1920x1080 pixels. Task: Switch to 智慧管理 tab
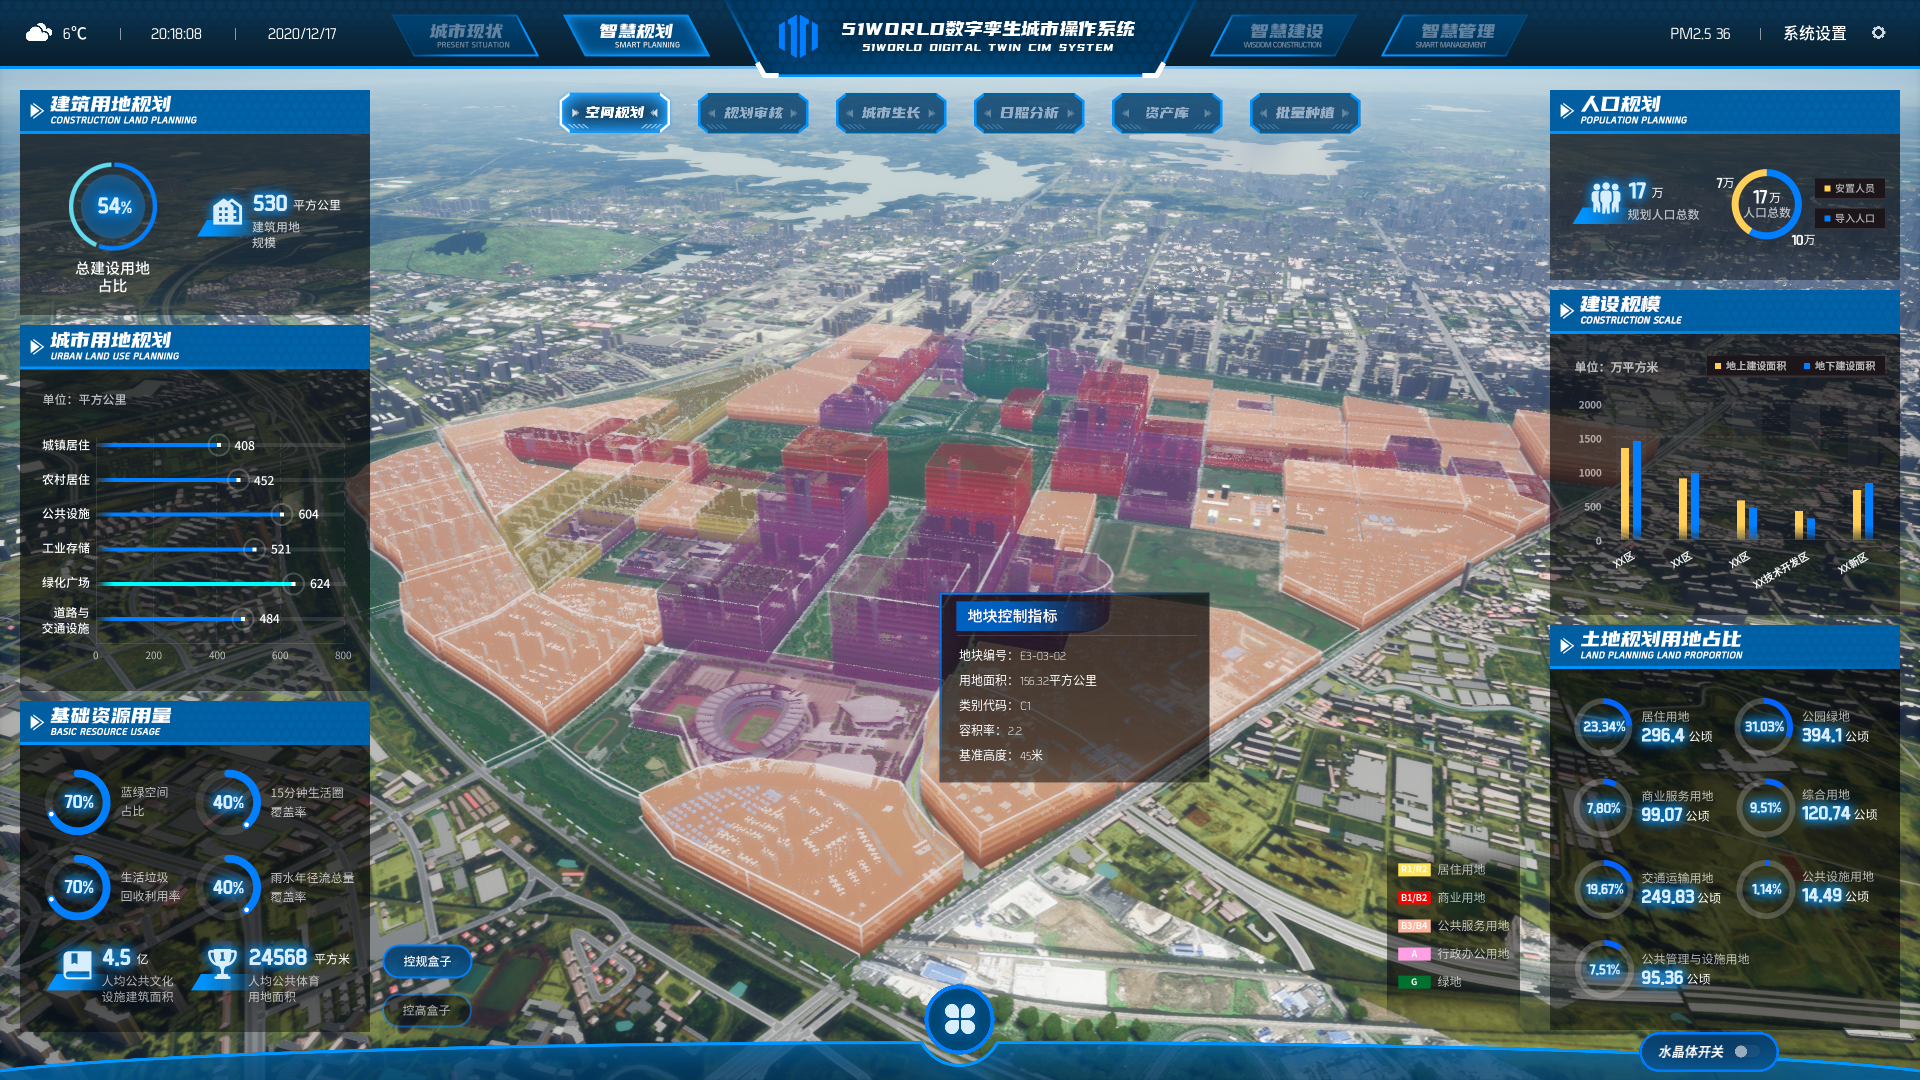(1455, 35)
